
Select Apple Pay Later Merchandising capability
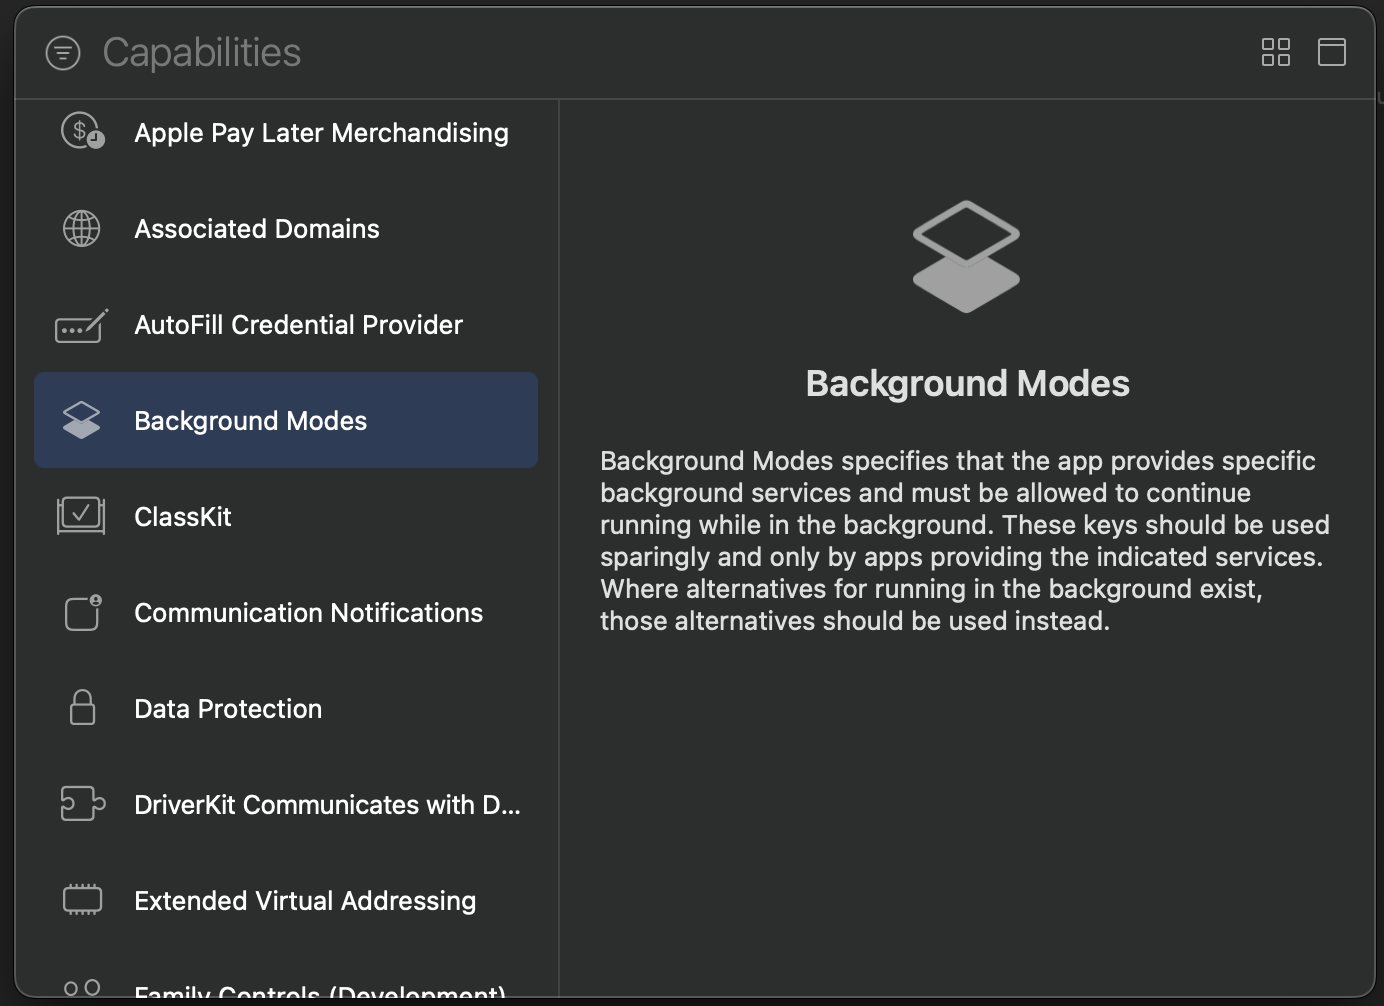click(x=286, y=133)
